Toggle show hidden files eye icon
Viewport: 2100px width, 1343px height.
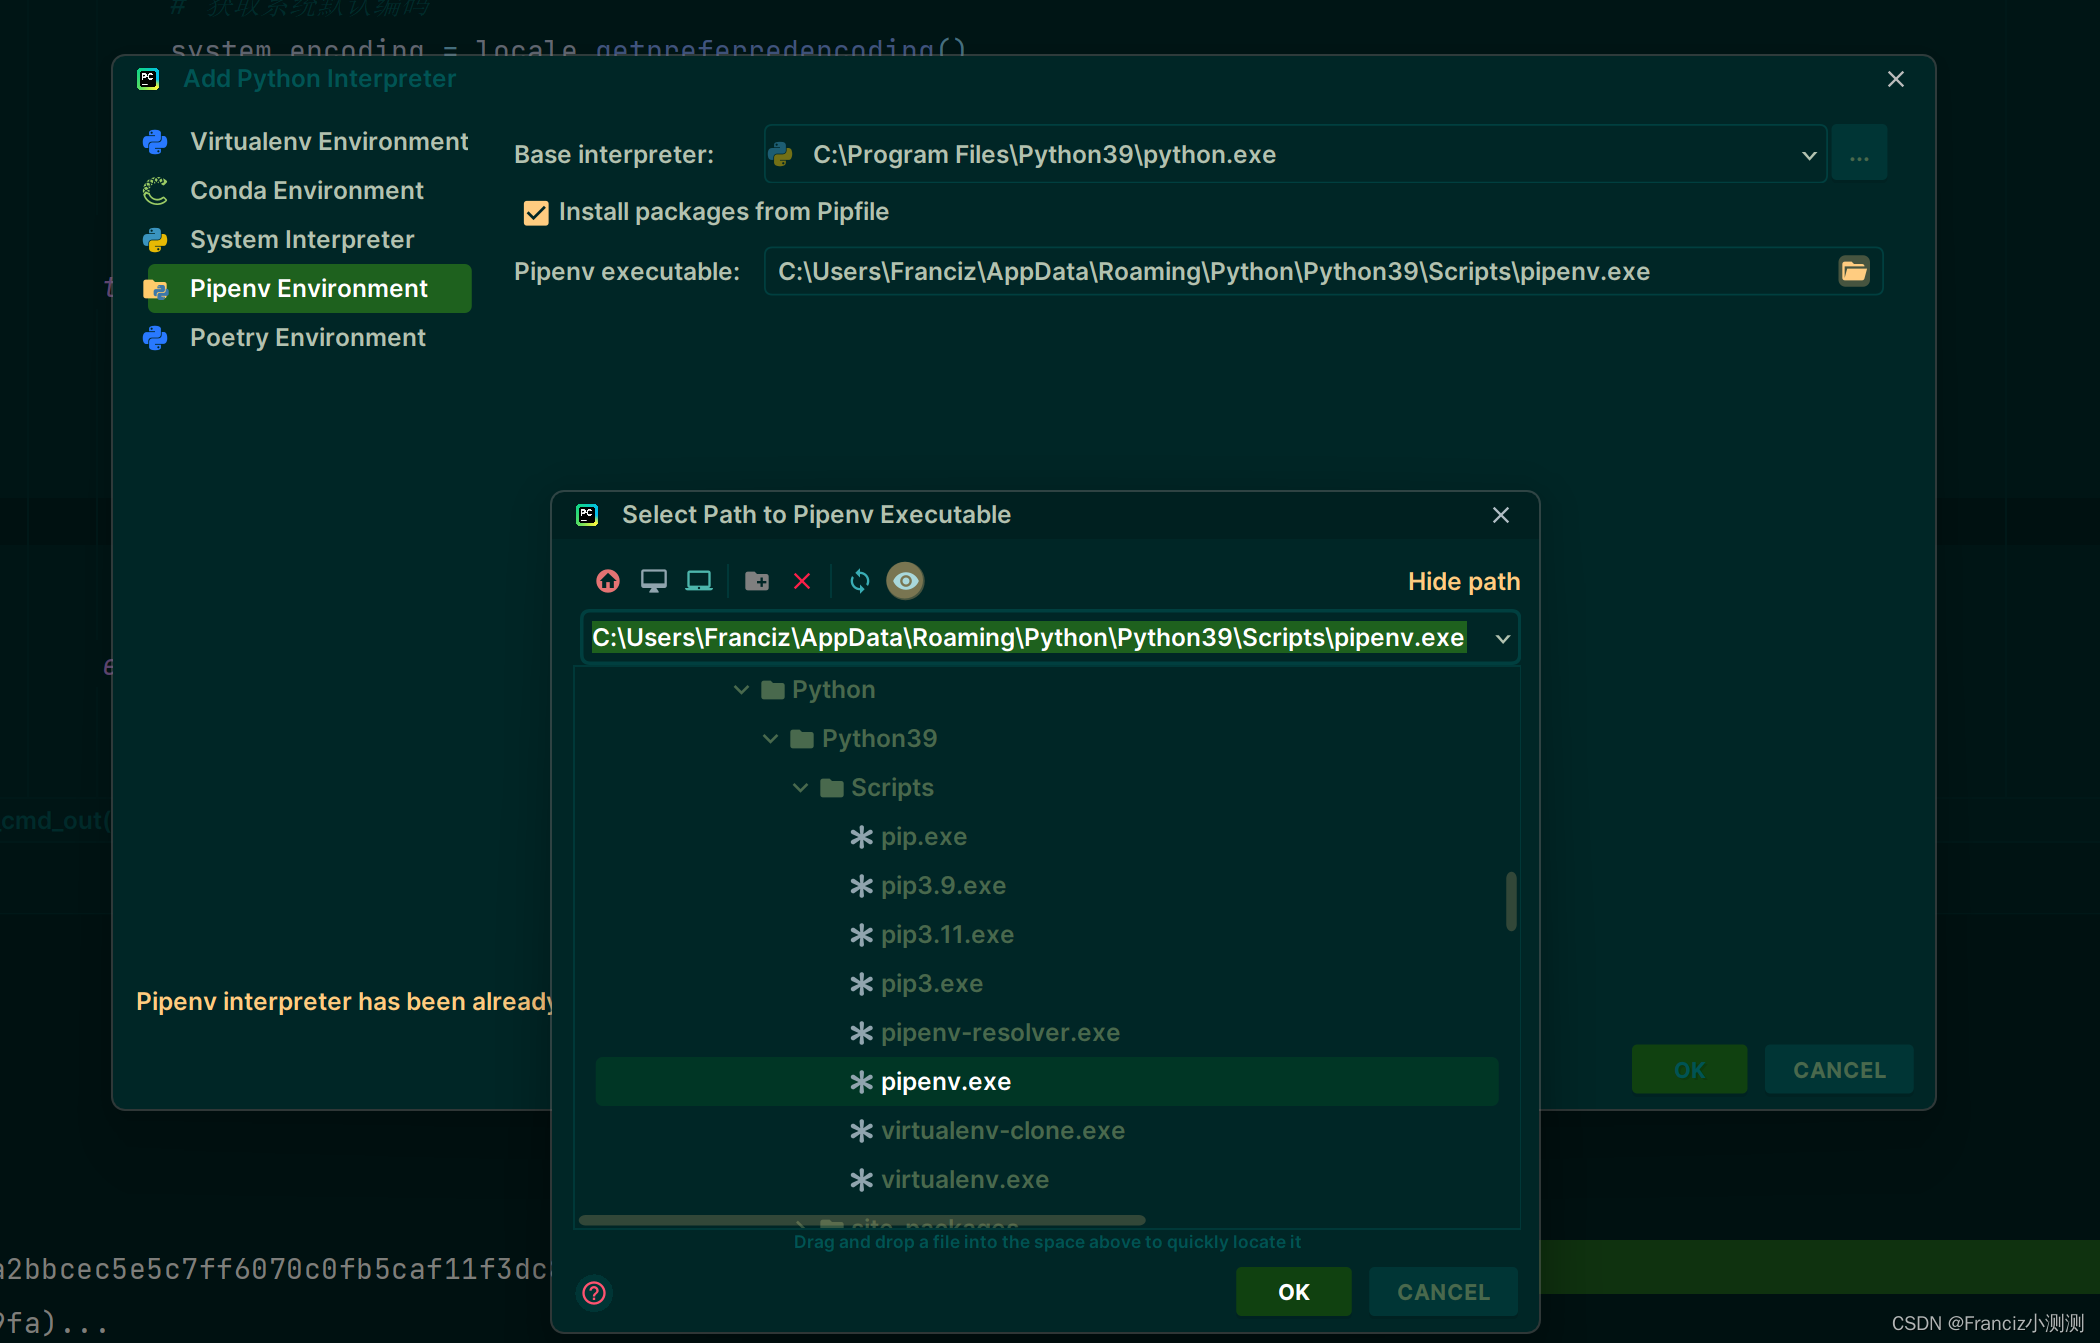[905, 580]
